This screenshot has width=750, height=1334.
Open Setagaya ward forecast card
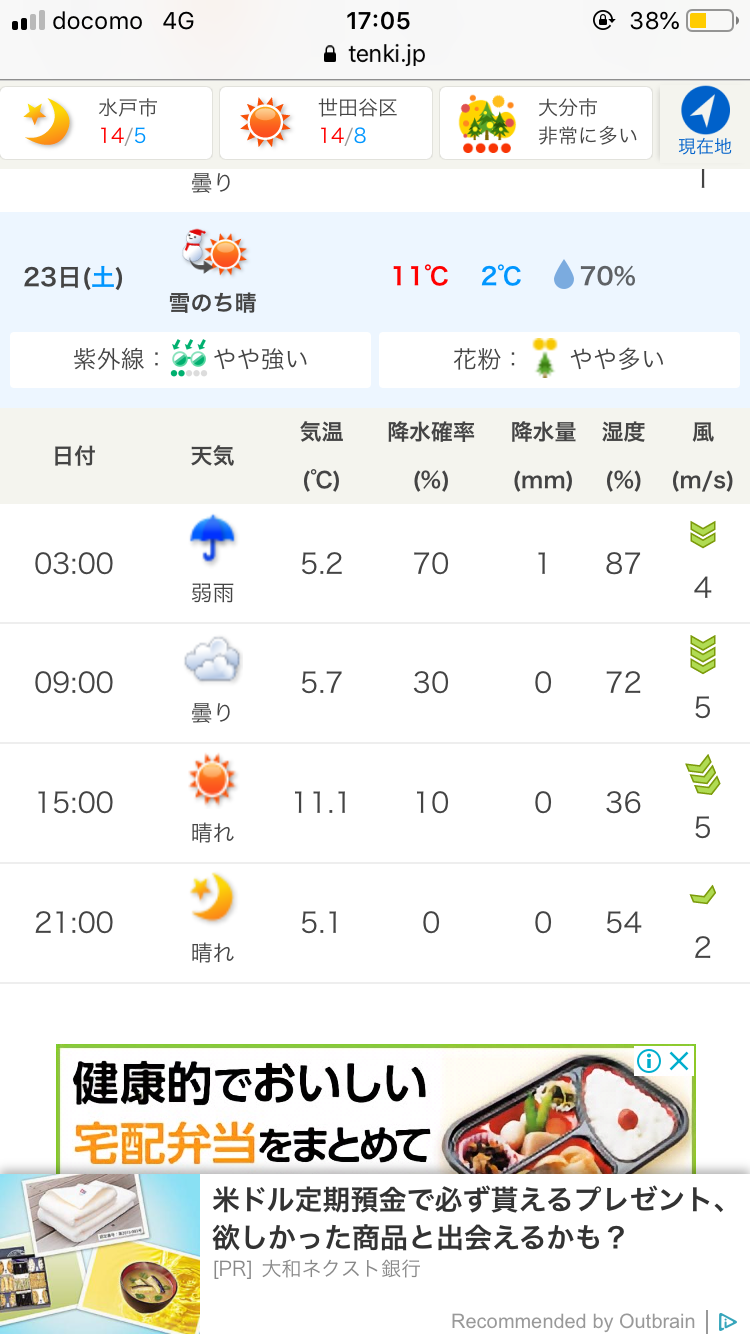coord(326,123)
